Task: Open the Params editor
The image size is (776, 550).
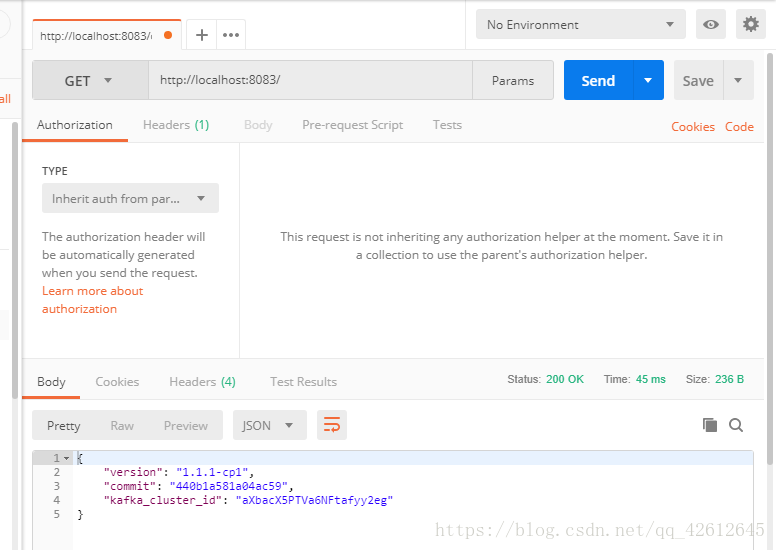Action: (513, 80)
